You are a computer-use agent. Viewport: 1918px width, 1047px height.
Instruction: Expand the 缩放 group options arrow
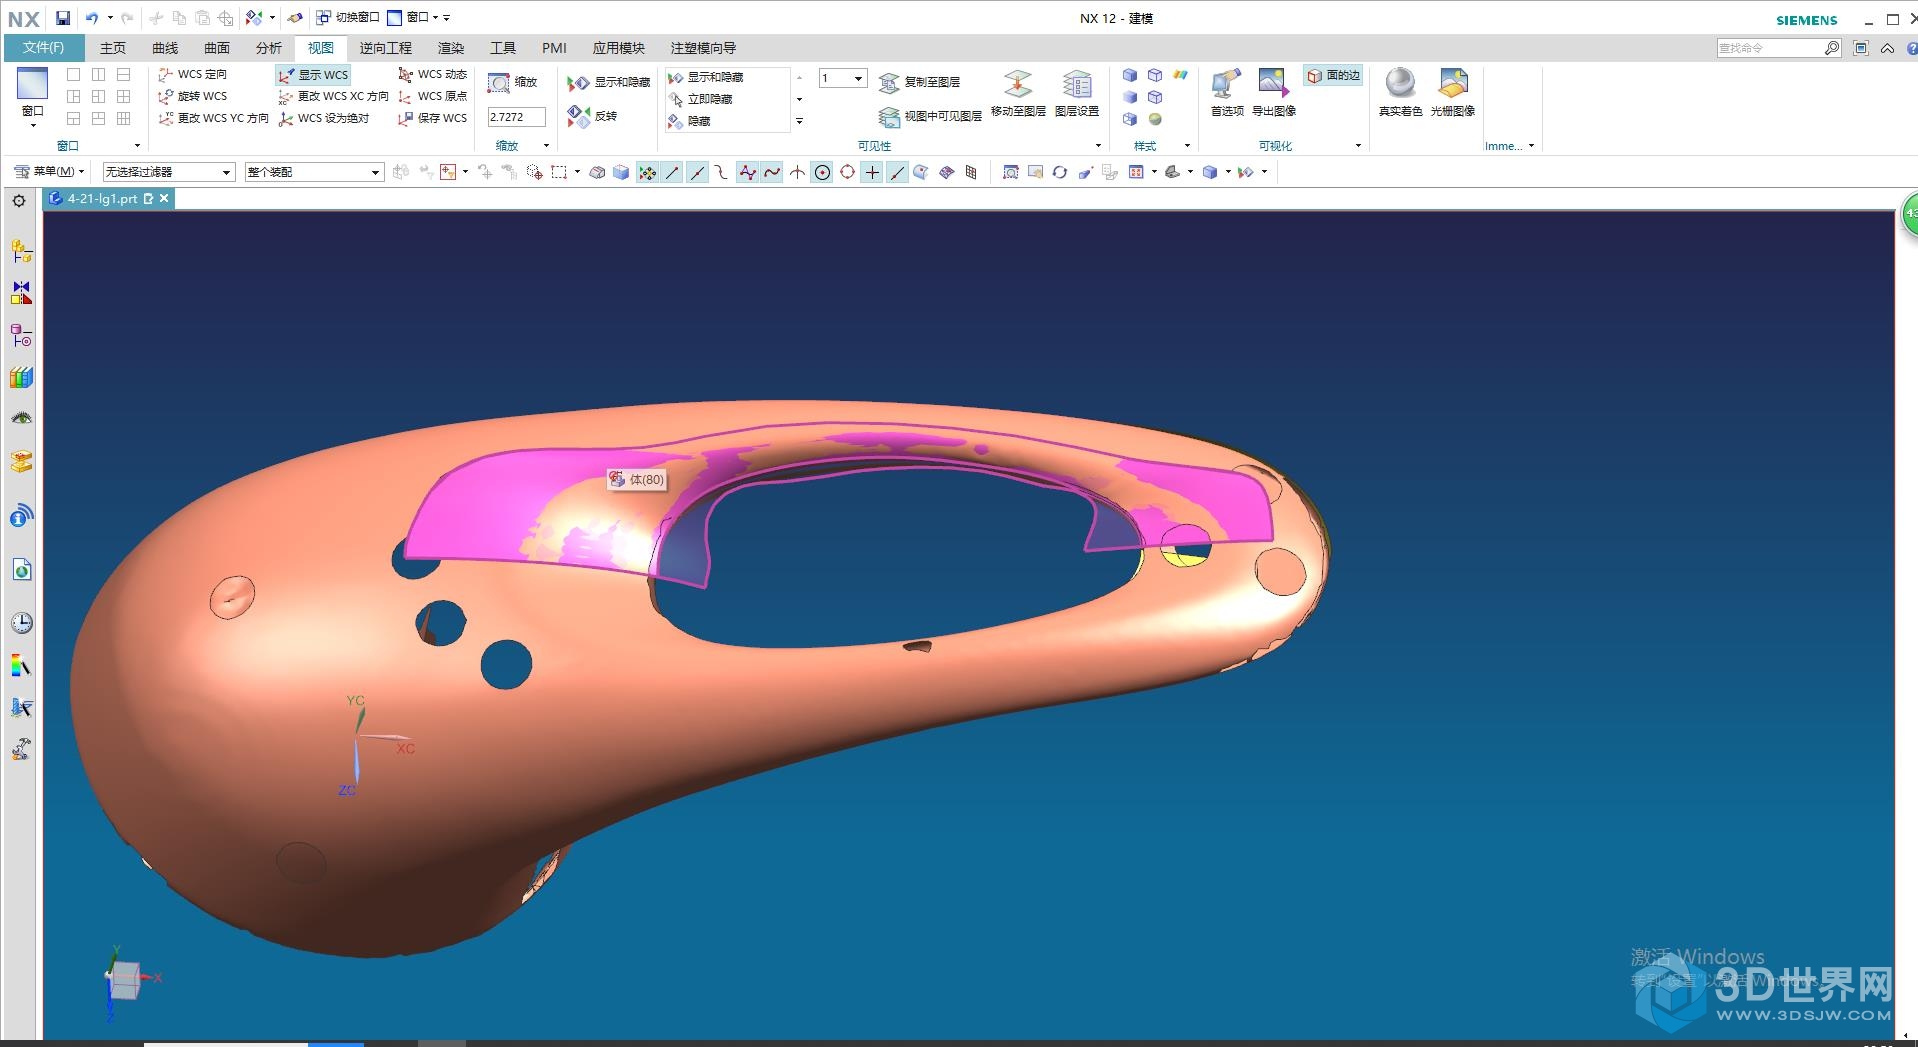(546, 146)
